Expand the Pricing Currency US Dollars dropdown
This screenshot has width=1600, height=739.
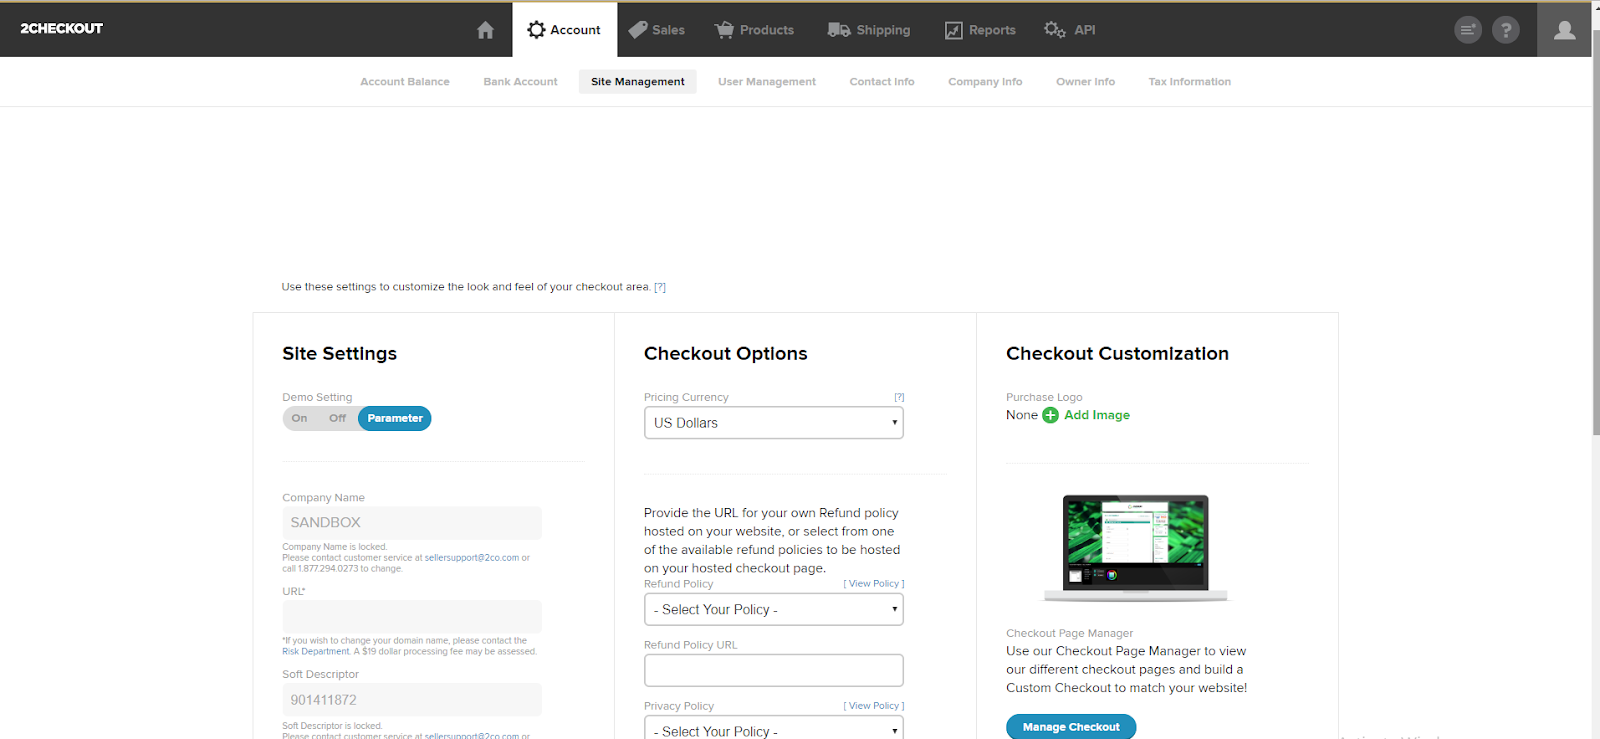coord(774,423)
